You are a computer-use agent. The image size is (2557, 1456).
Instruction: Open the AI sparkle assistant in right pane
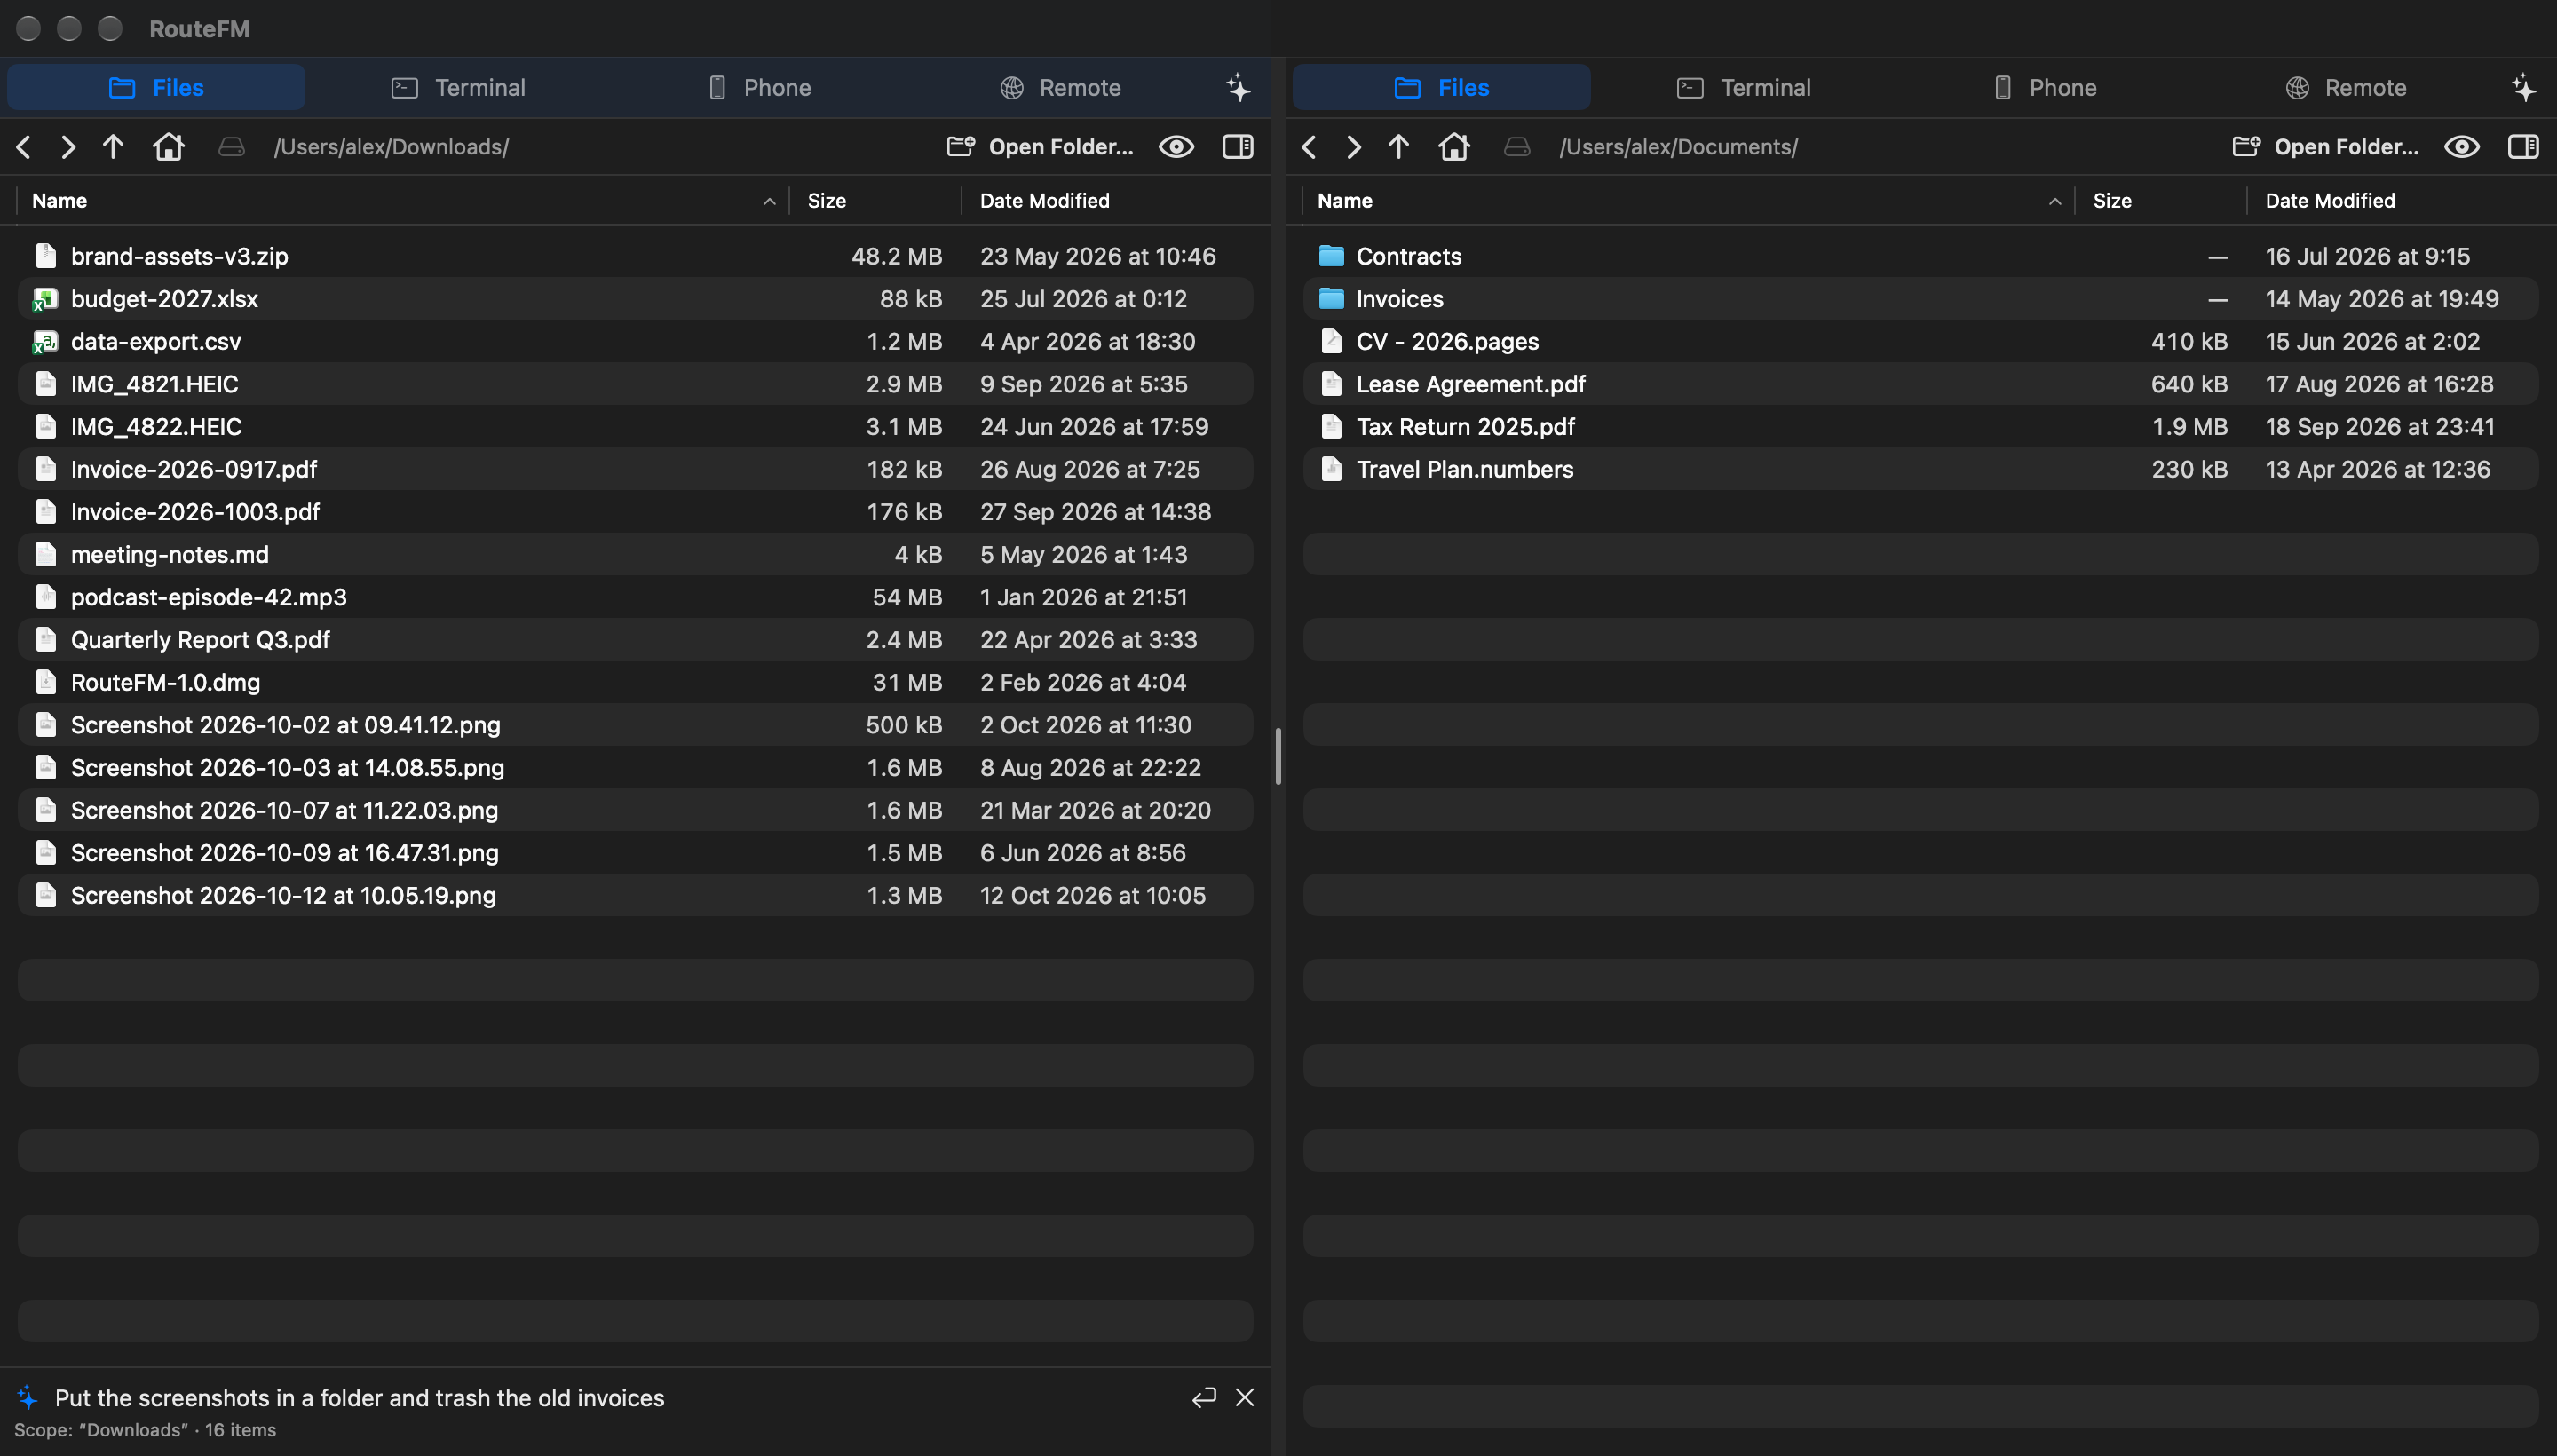coord(2524,88)
